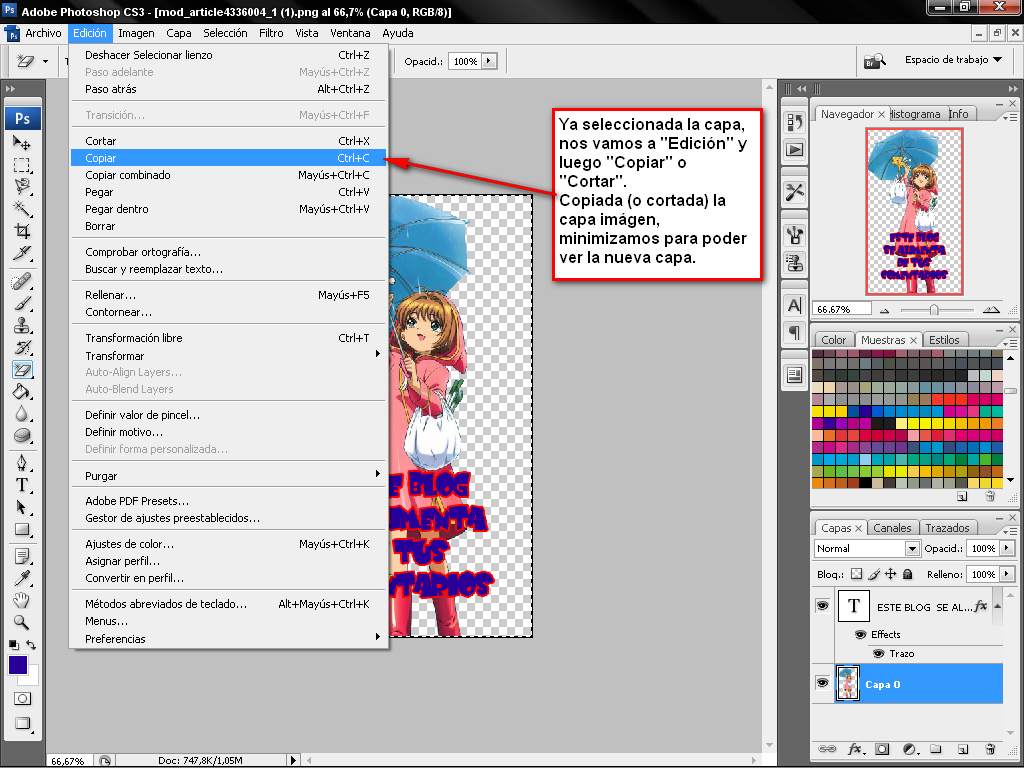The width and height of the screenshot is (1024, 768).
Task: Expand the Purgar submenu
Action: tap(228, 475)
